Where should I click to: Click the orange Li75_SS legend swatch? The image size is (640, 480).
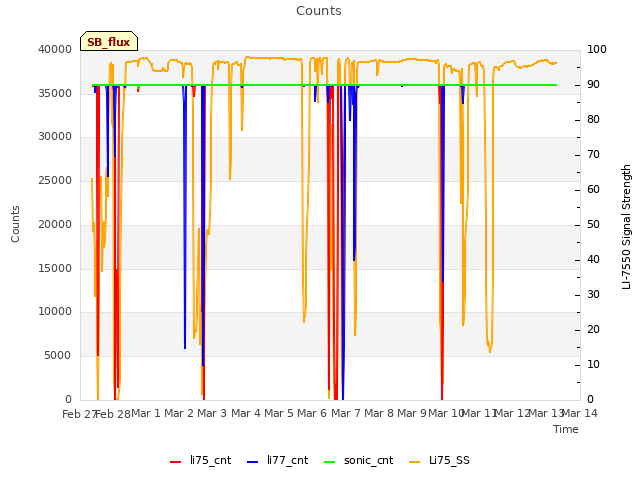point(414,462)
